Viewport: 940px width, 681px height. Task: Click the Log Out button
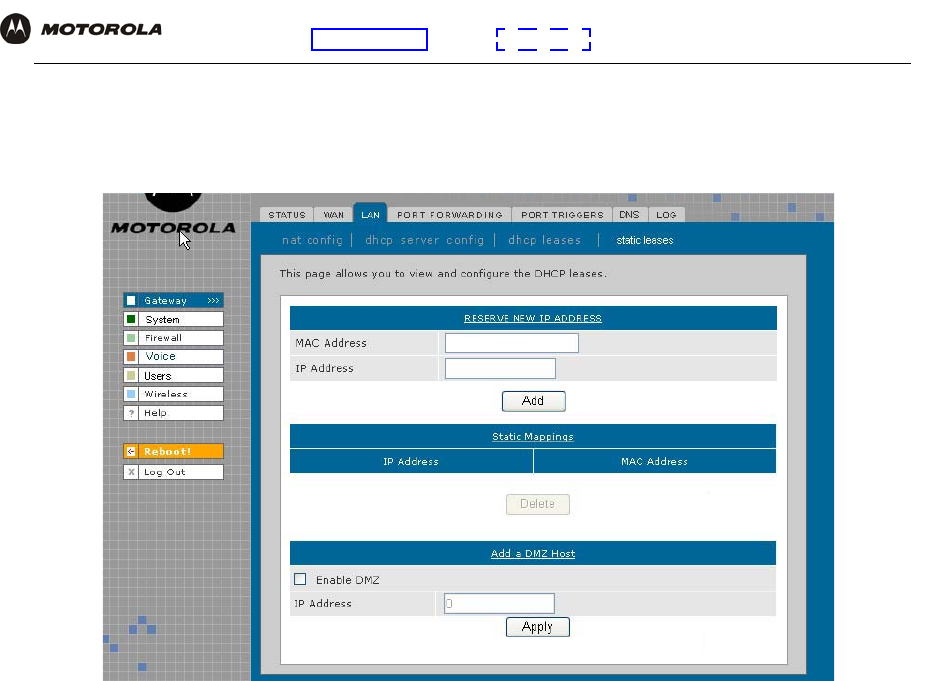pyautogui.click(x=173, y=472)
